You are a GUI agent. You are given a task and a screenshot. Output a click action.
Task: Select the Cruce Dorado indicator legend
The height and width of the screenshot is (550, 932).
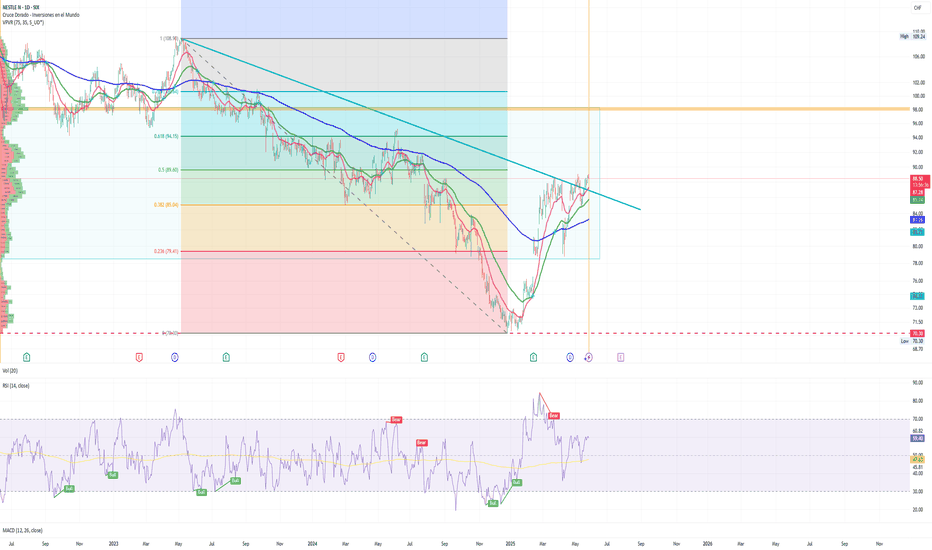coord(41,15)
